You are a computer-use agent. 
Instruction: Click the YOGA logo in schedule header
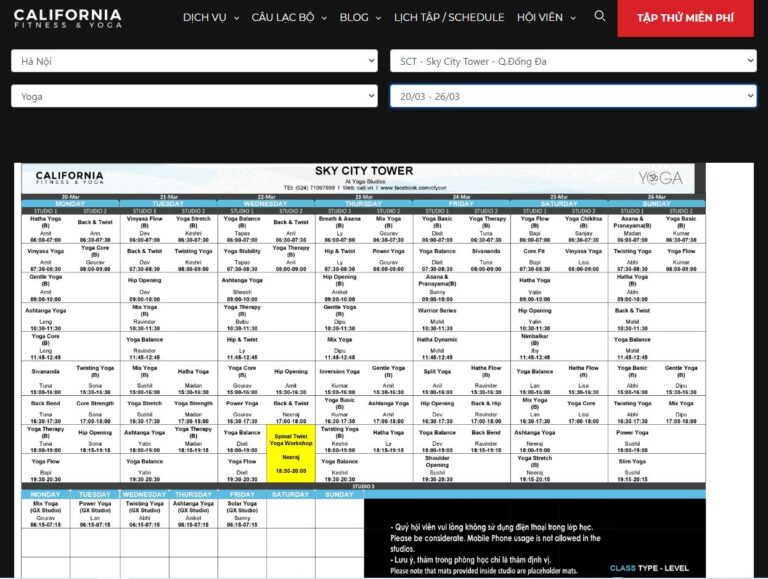(x=660, y=178)
